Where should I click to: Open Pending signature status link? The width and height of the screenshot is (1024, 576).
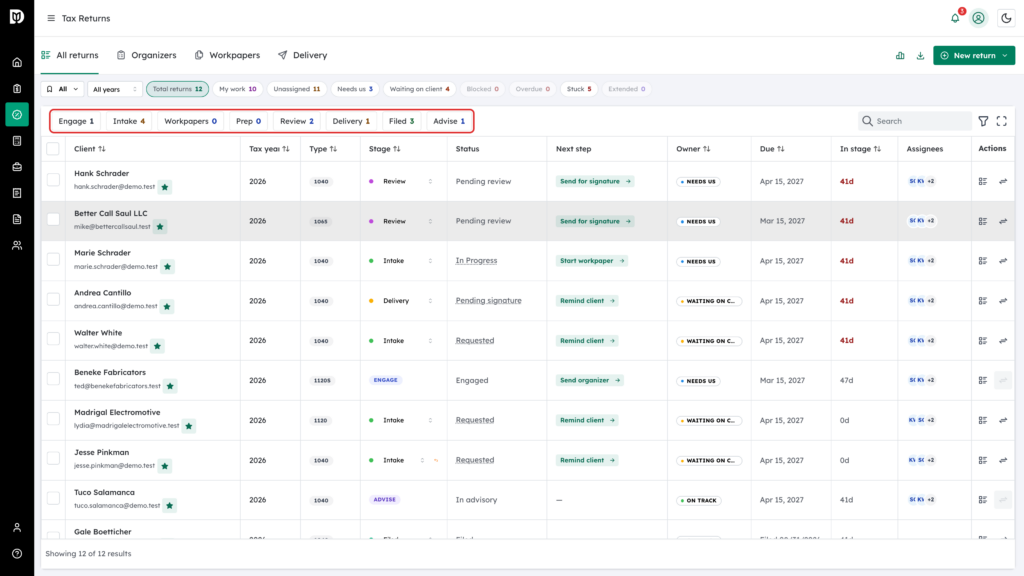pos(488,300)
